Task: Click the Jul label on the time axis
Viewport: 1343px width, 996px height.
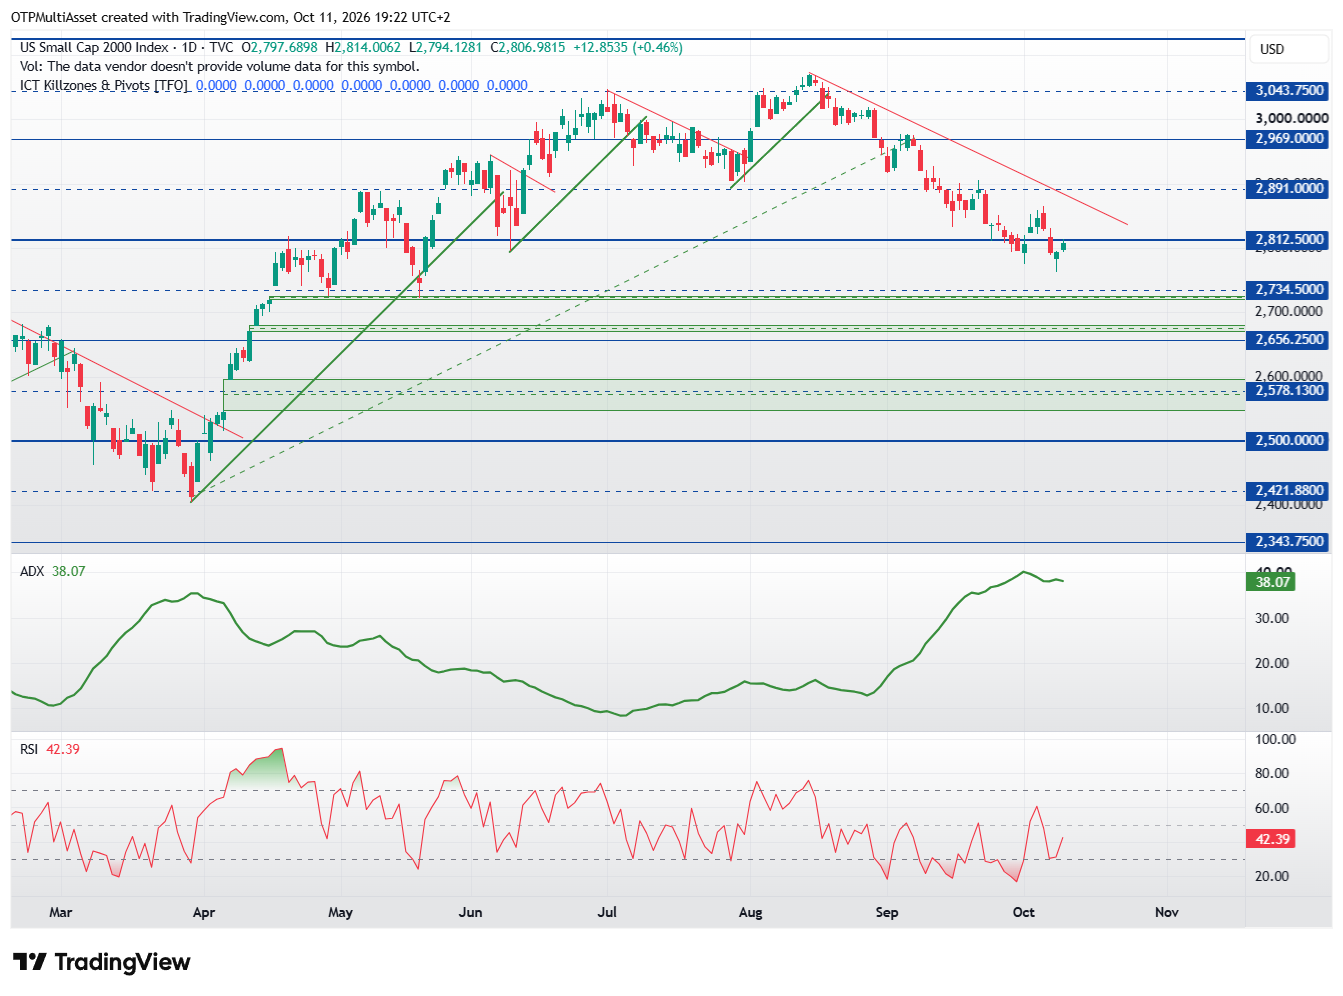Action: pyautogui.click(x=607, y=912)
